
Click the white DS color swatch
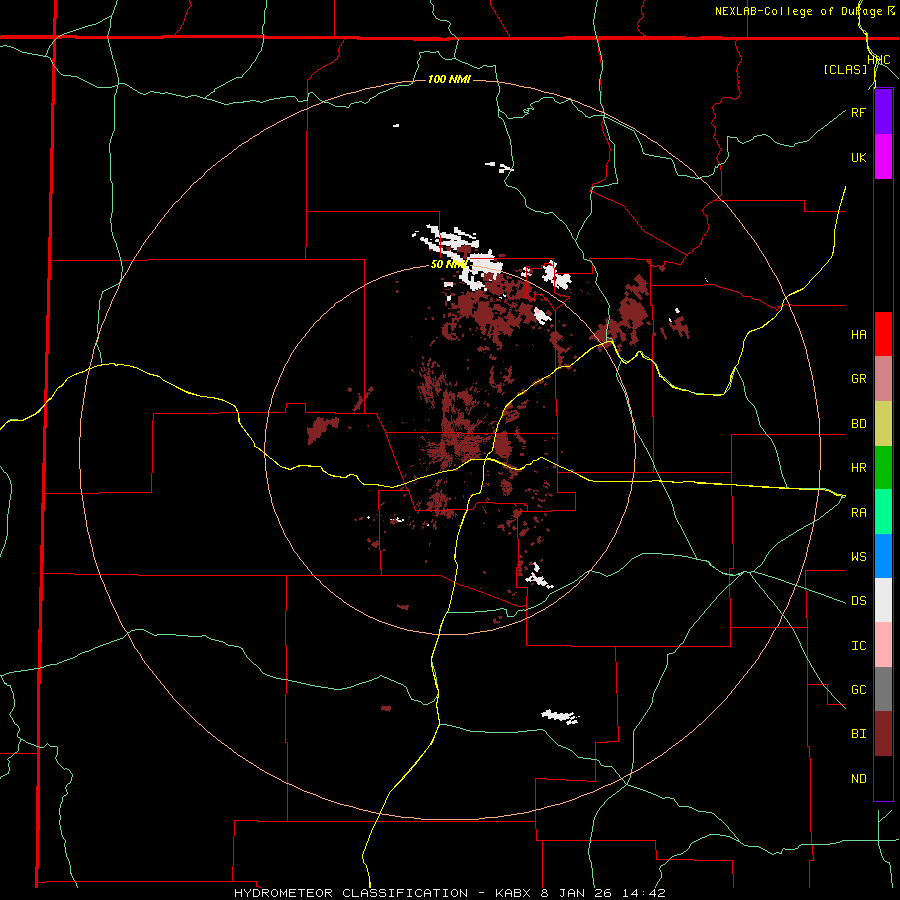883,600
